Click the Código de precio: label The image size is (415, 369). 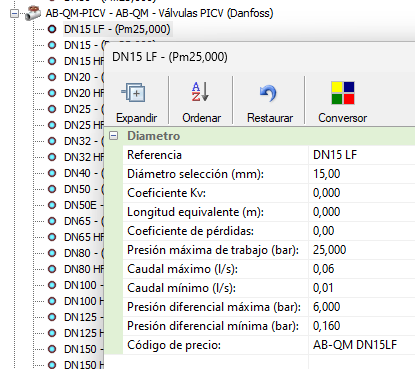coord(174,345)
